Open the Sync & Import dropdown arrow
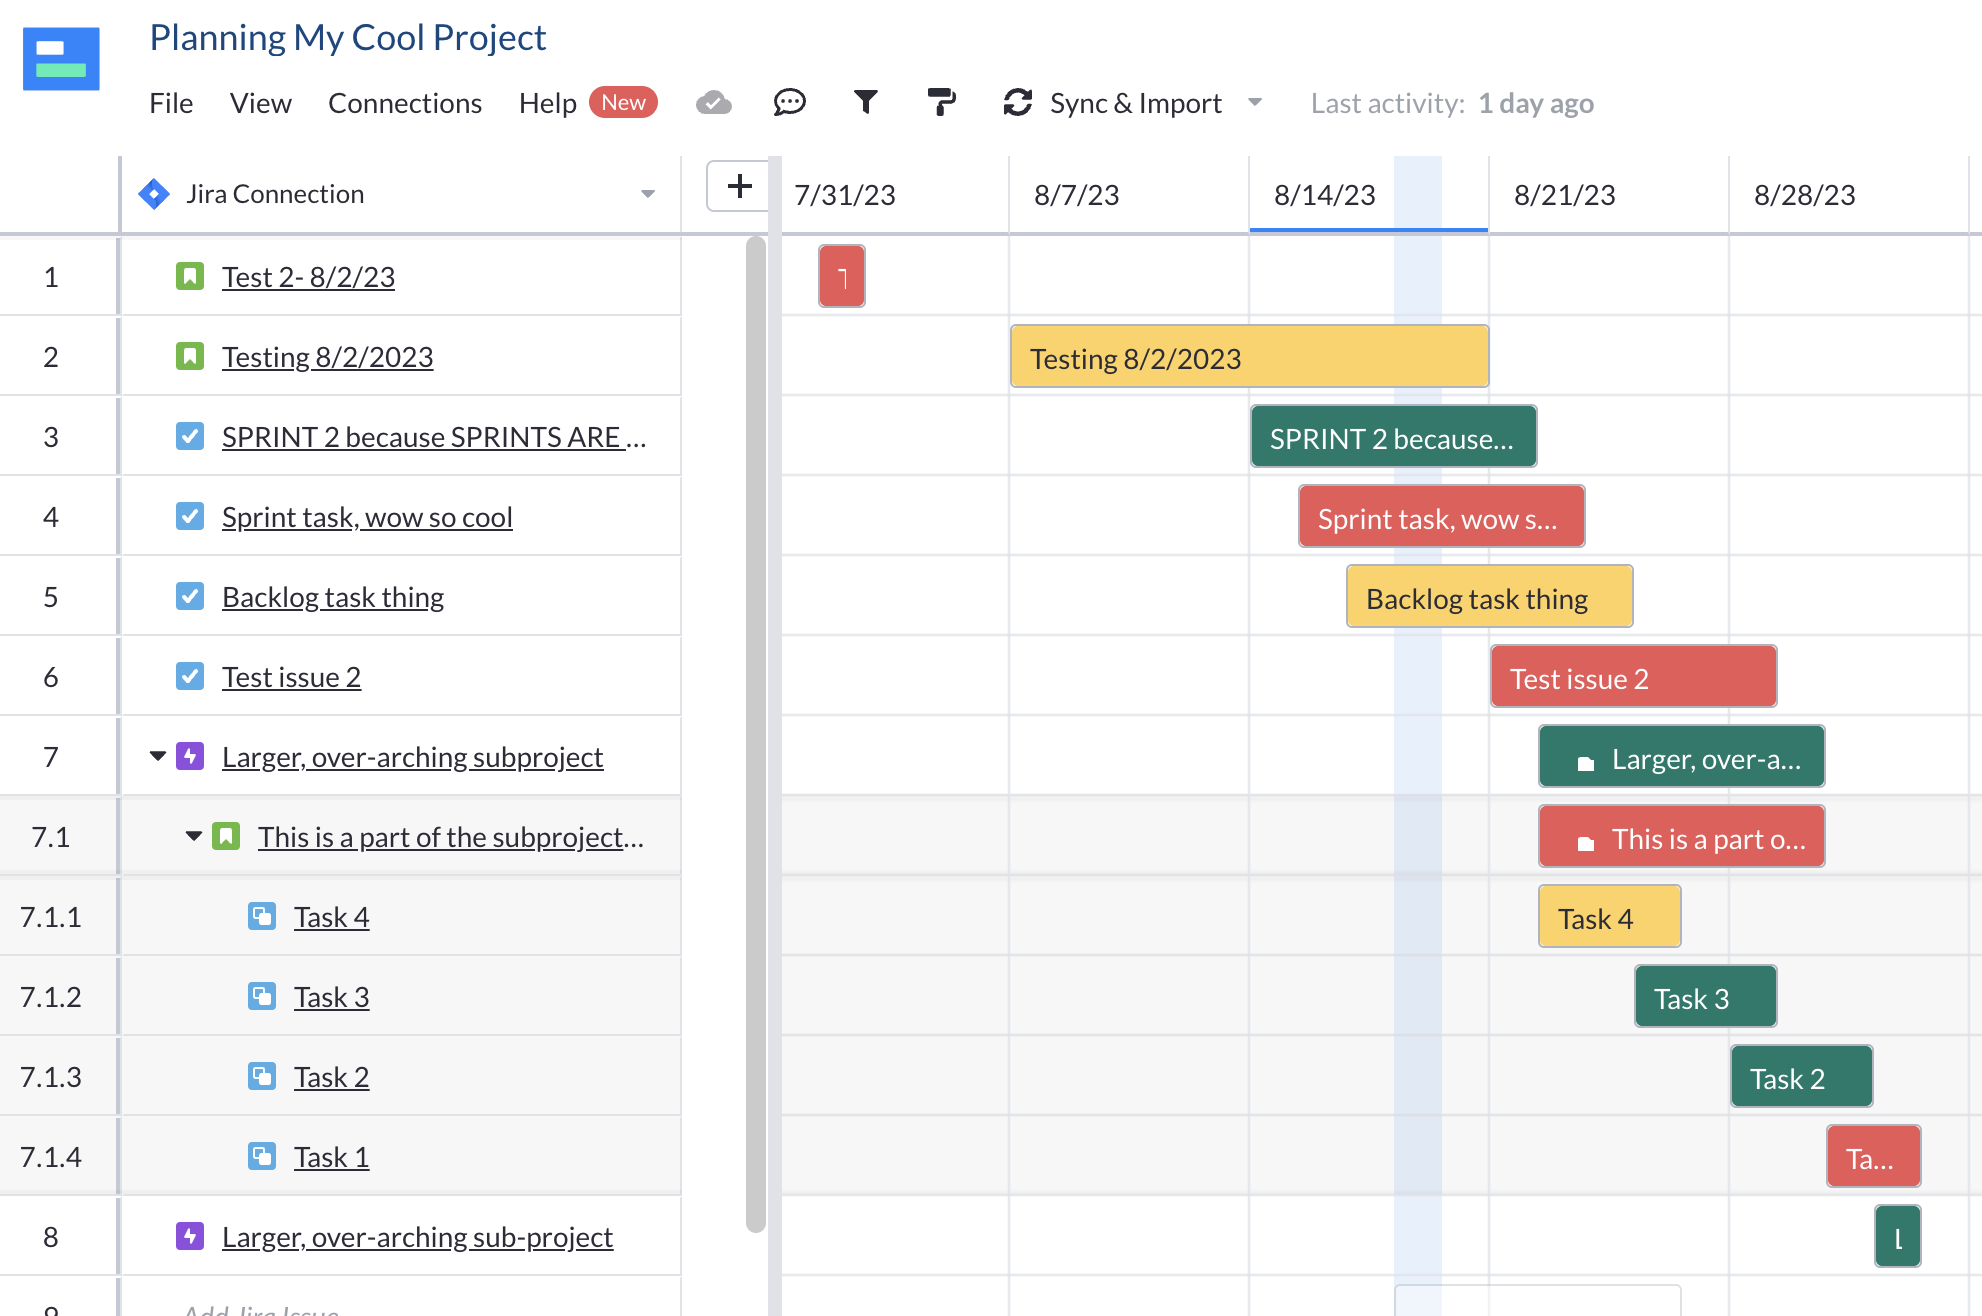Screen dimensions: 1982x1316 pyautogui.click(x=1256, y=103)
